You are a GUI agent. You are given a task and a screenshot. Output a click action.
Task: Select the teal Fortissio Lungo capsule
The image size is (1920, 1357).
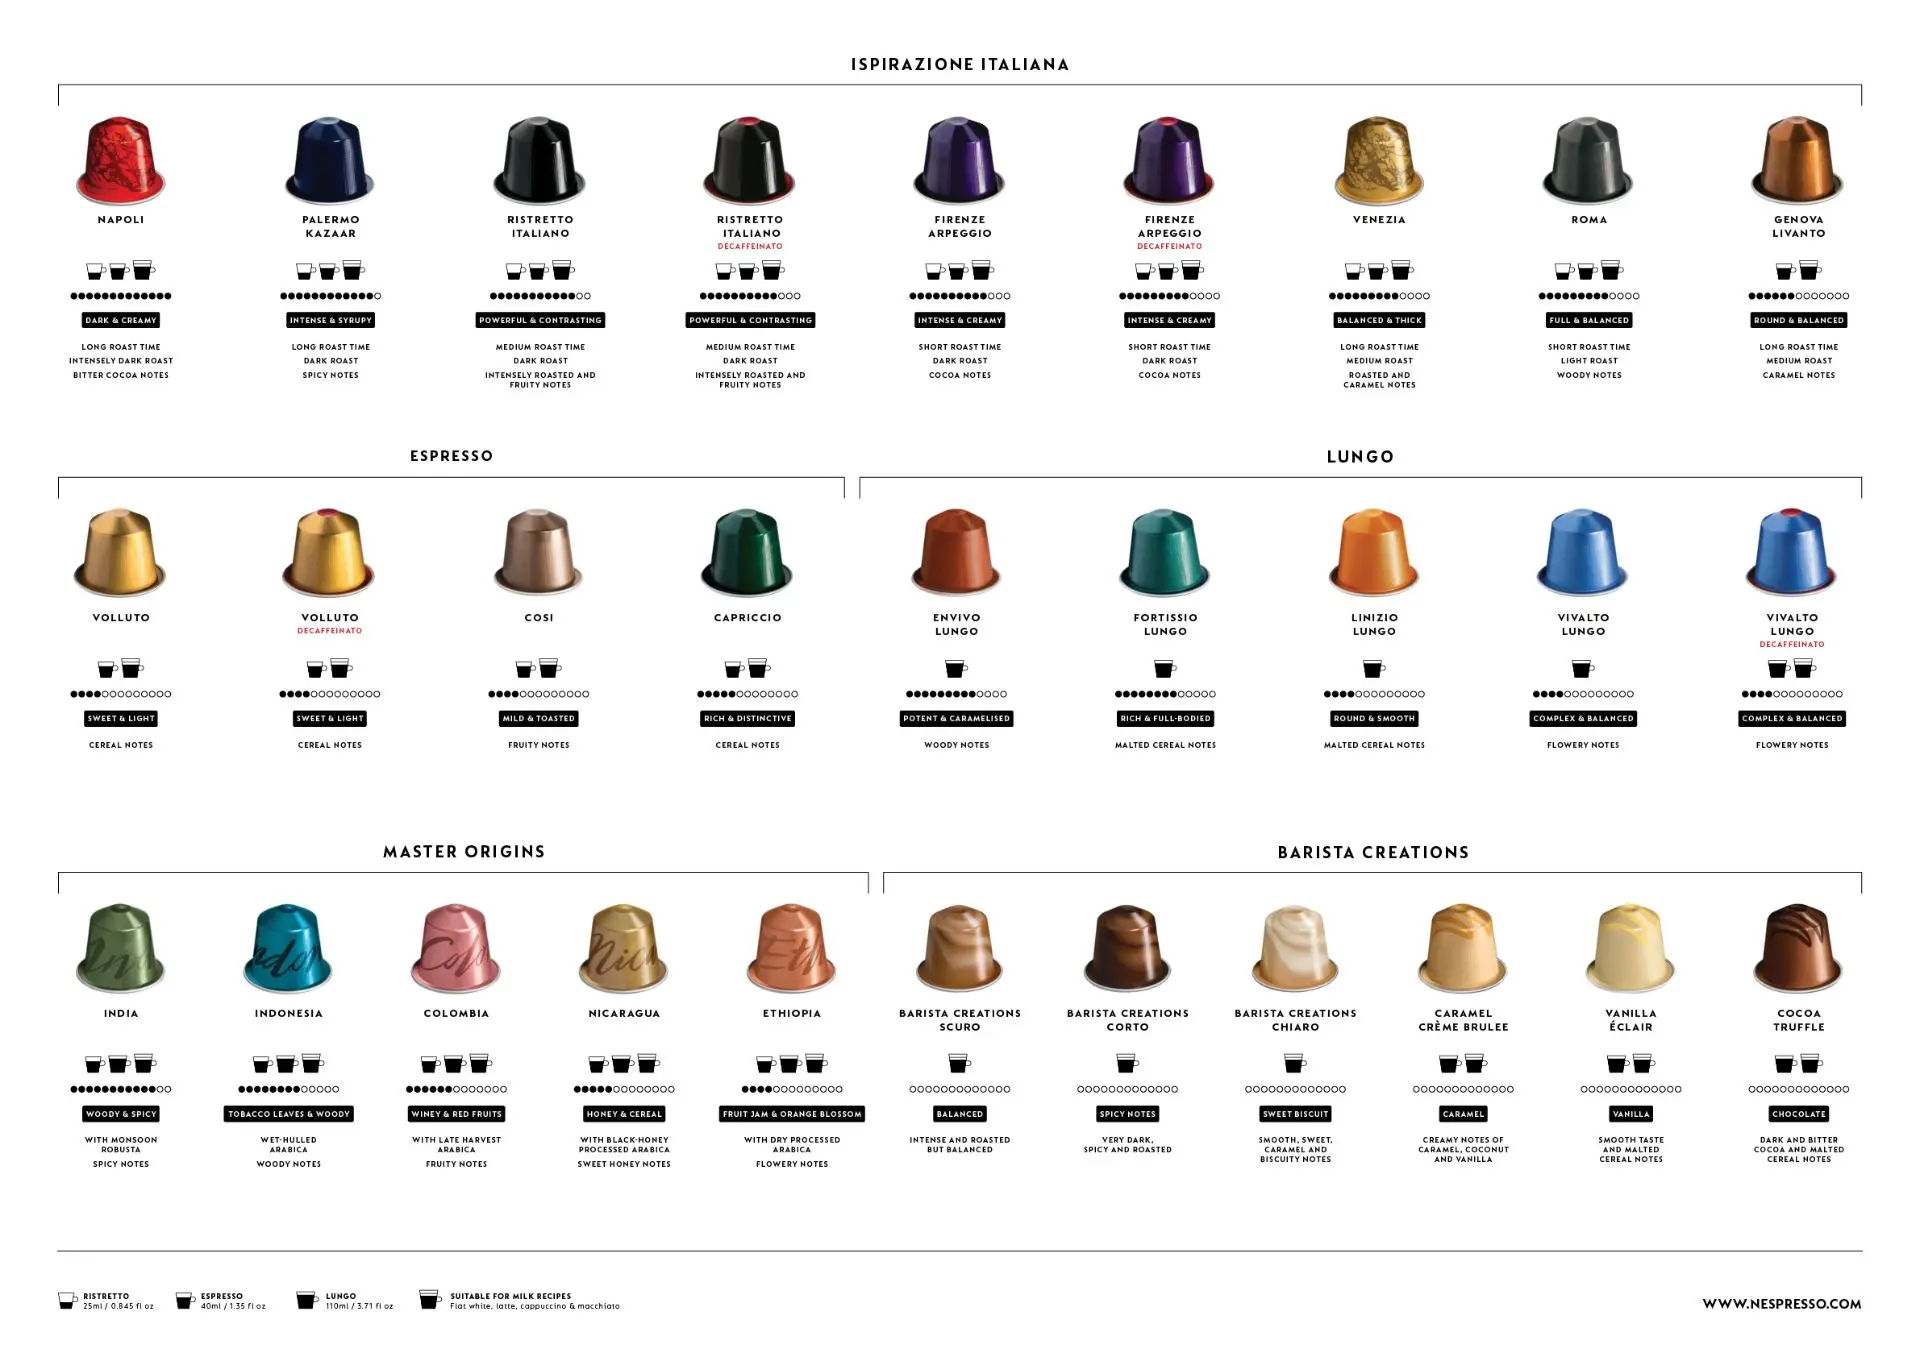coord(1165,552)
